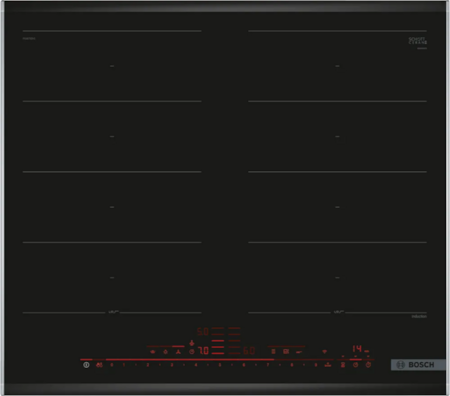Viewport: 450px width, 396px height.
Task: Tap the main power on/off button
Action: (x=86, y=365)
